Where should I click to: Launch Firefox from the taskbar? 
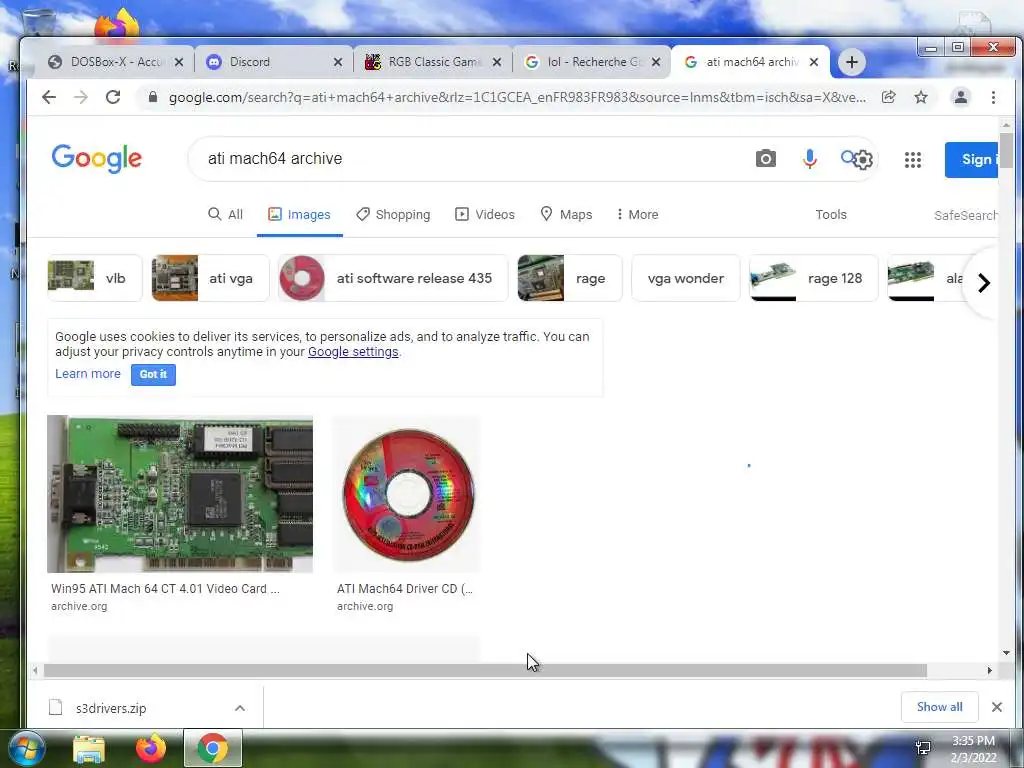pyautogui.click(x=151, y=748)
